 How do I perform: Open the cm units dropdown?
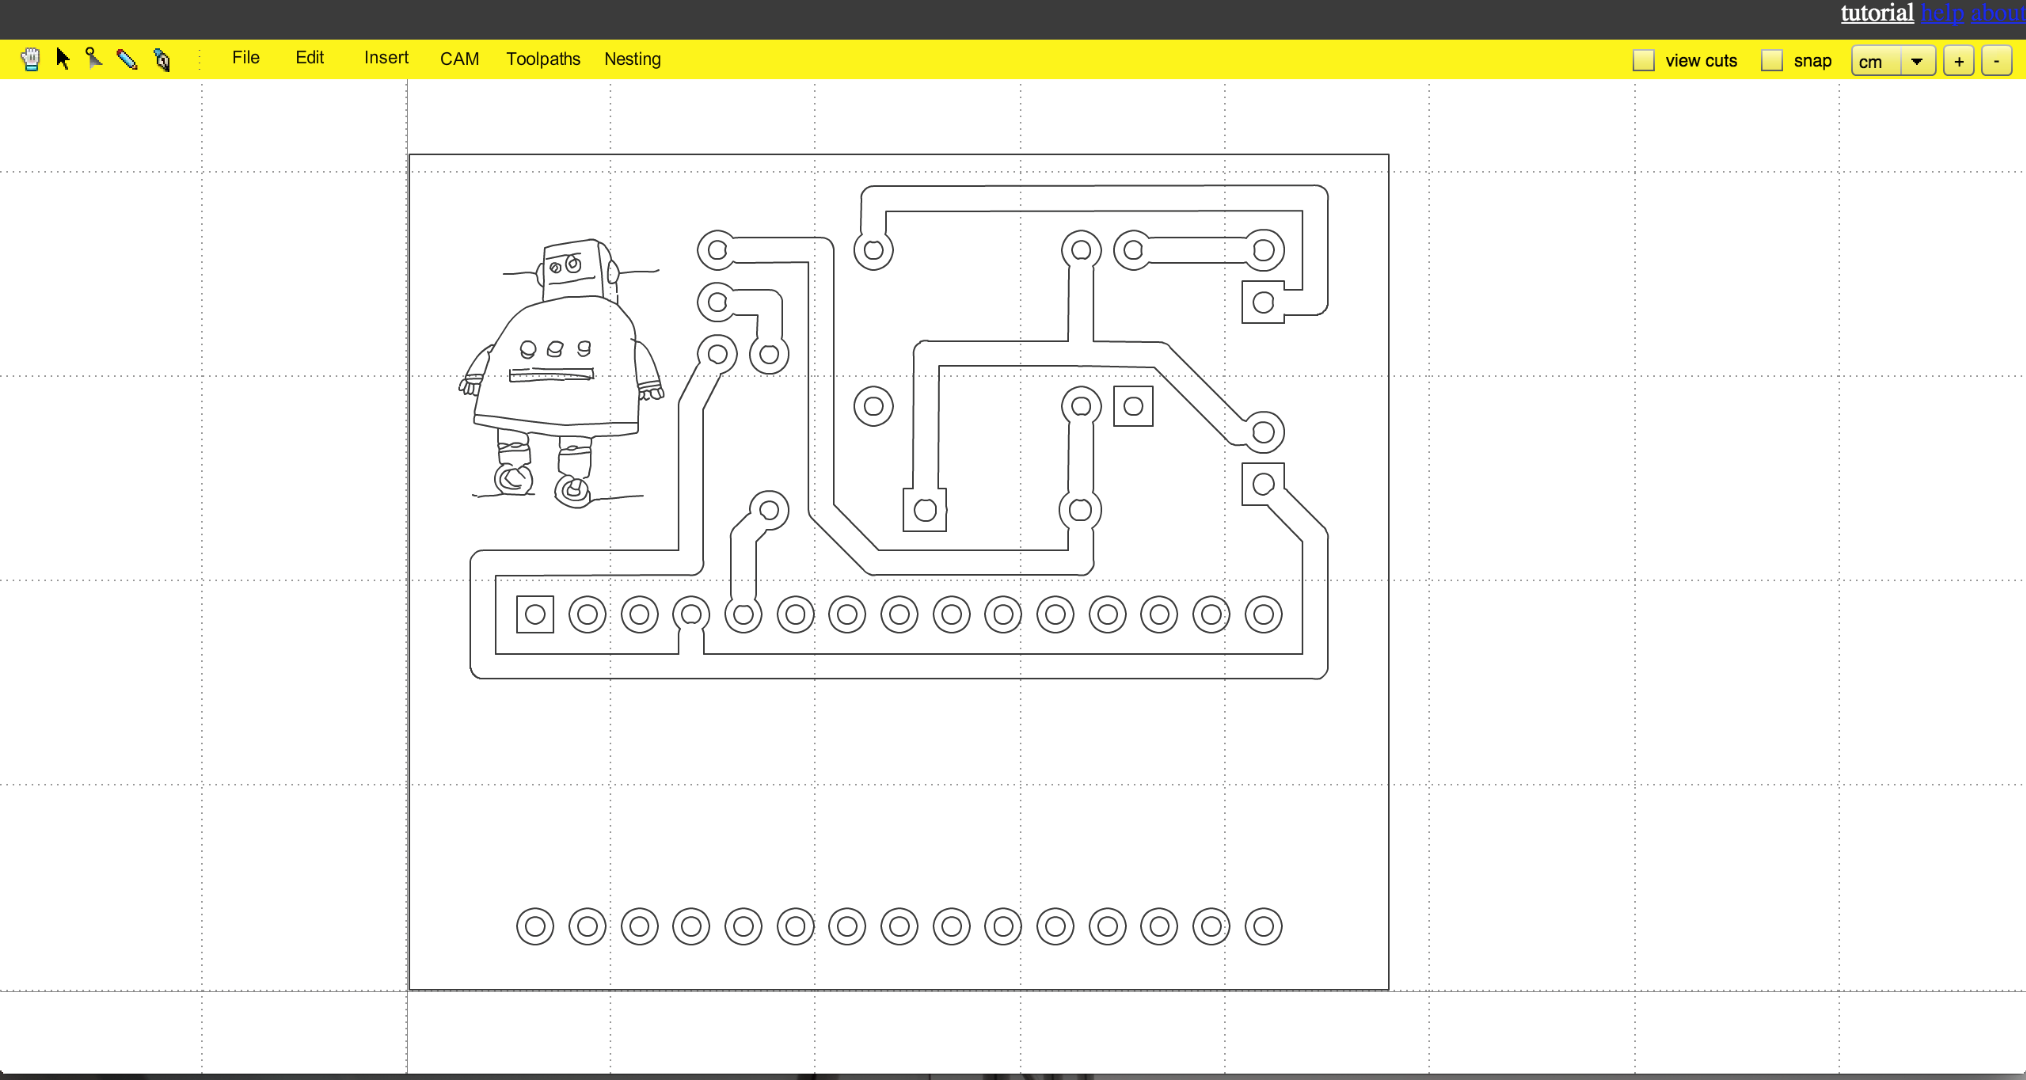coord(1875,61)
